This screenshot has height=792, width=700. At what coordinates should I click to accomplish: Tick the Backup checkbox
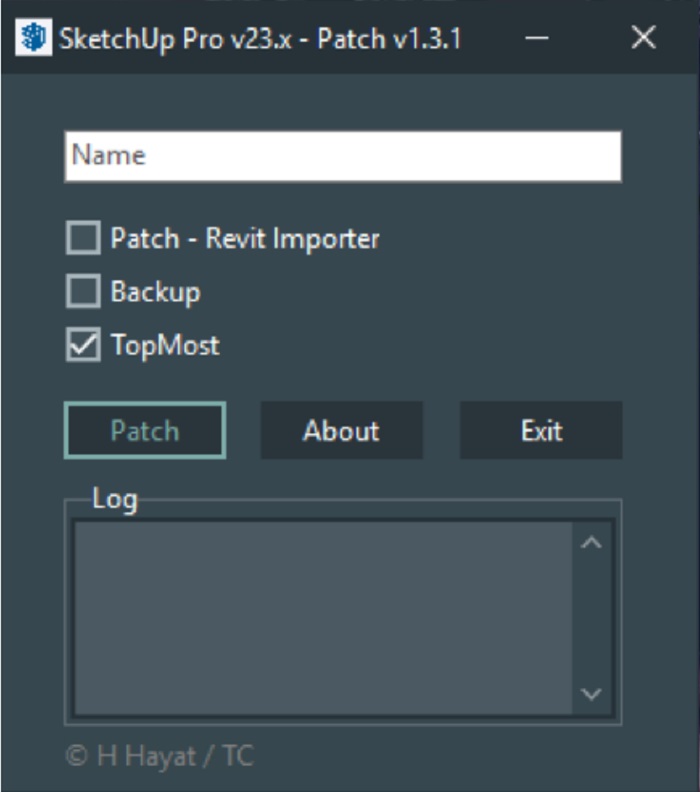pyautogui.click(x=83, y=292)
